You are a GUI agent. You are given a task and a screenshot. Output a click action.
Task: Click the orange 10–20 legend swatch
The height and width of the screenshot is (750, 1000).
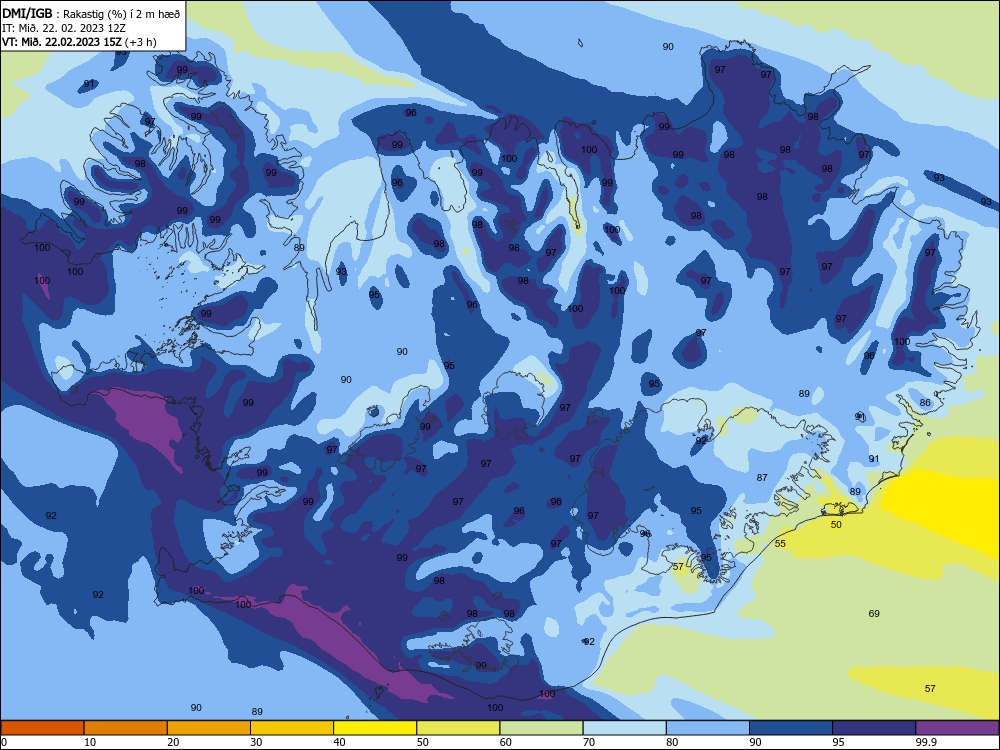126,728
